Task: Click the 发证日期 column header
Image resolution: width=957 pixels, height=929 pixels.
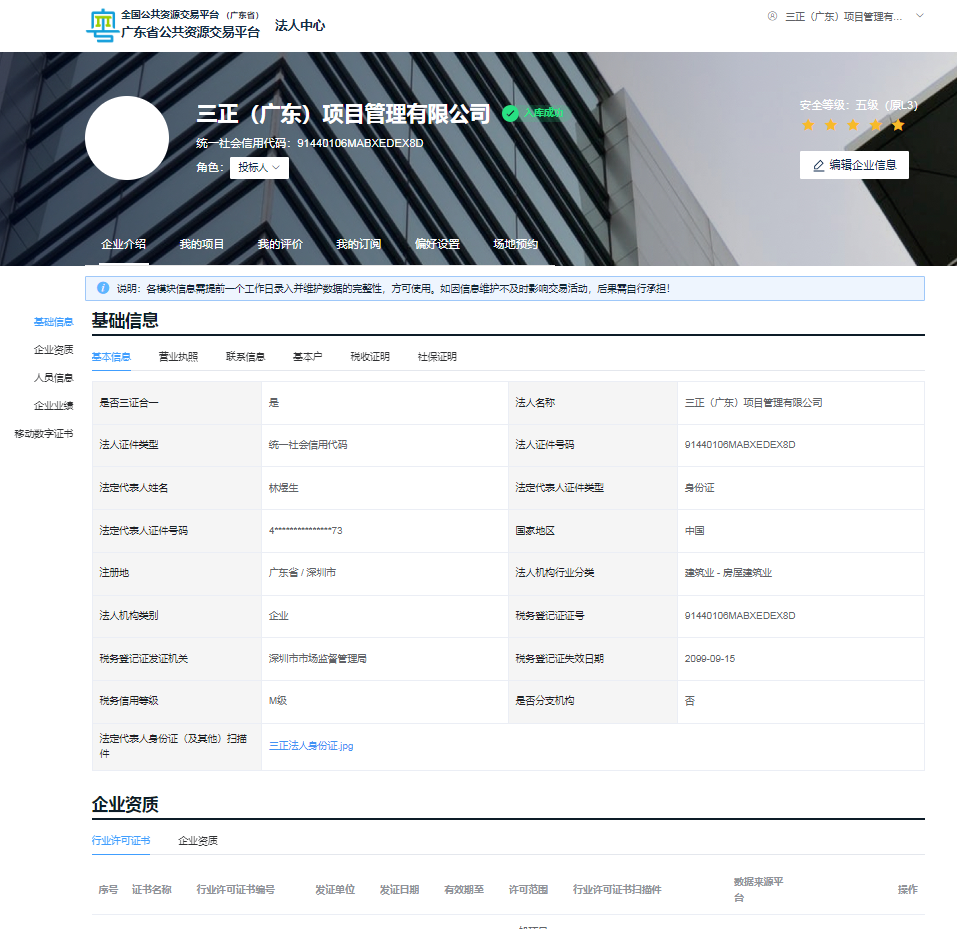Action: pyautogui.click(x=399, y=889)
